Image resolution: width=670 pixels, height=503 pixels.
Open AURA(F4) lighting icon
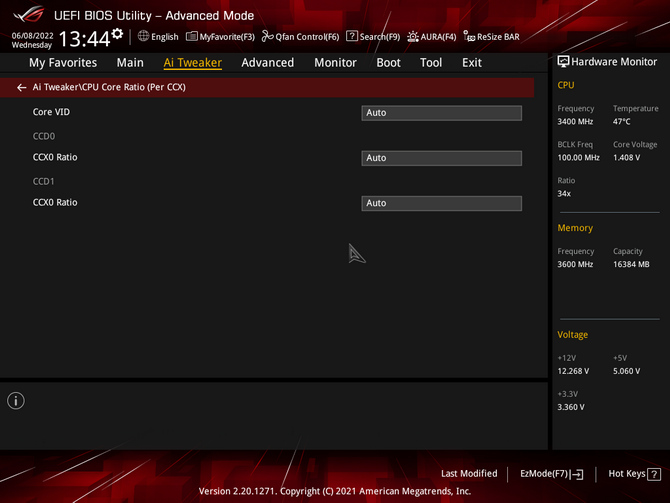pos(412,36)
